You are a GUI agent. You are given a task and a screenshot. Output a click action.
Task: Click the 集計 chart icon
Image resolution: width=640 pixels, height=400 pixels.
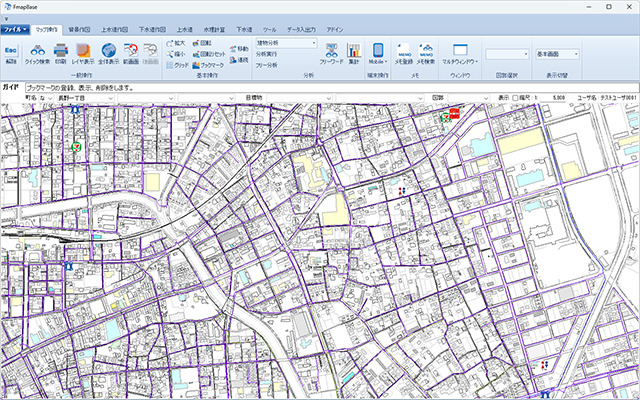click(x=353, y=53)
